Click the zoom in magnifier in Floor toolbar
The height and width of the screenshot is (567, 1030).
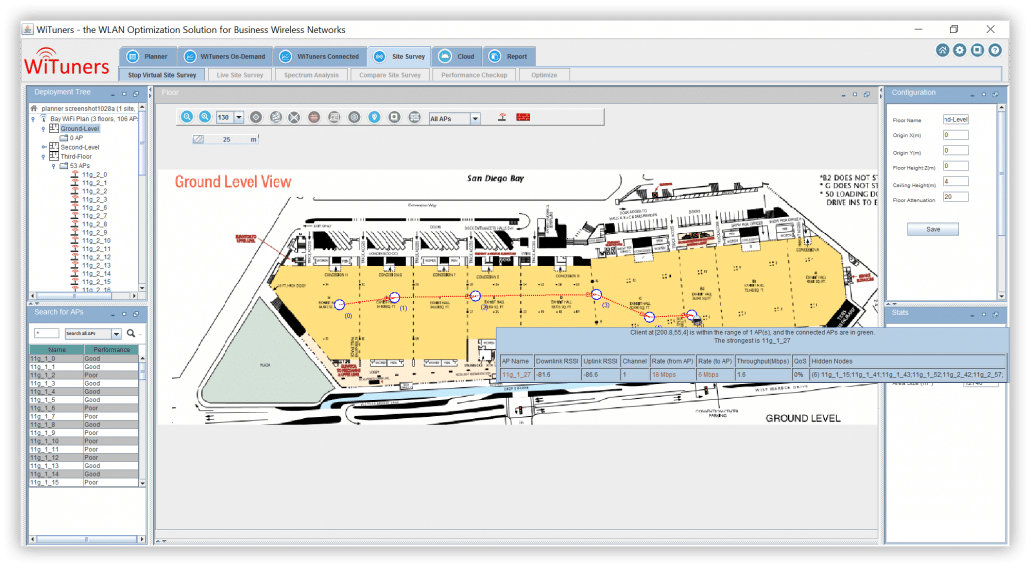point(187,117)
